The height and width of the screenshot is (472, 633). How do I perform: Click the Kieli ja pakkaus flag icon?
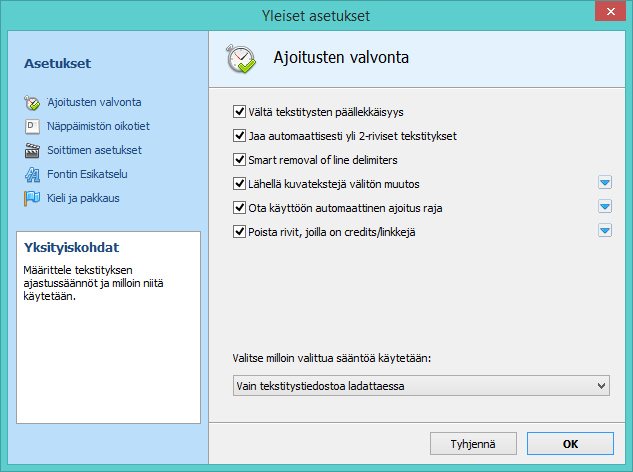coord(31,198)
